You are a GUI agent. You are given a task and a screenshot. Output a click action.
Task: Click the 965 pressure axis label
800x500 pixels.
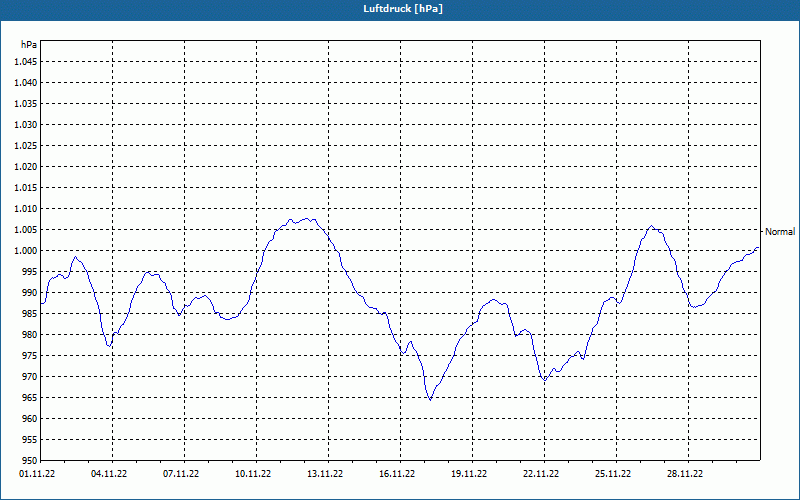click(x=30, y=397)
